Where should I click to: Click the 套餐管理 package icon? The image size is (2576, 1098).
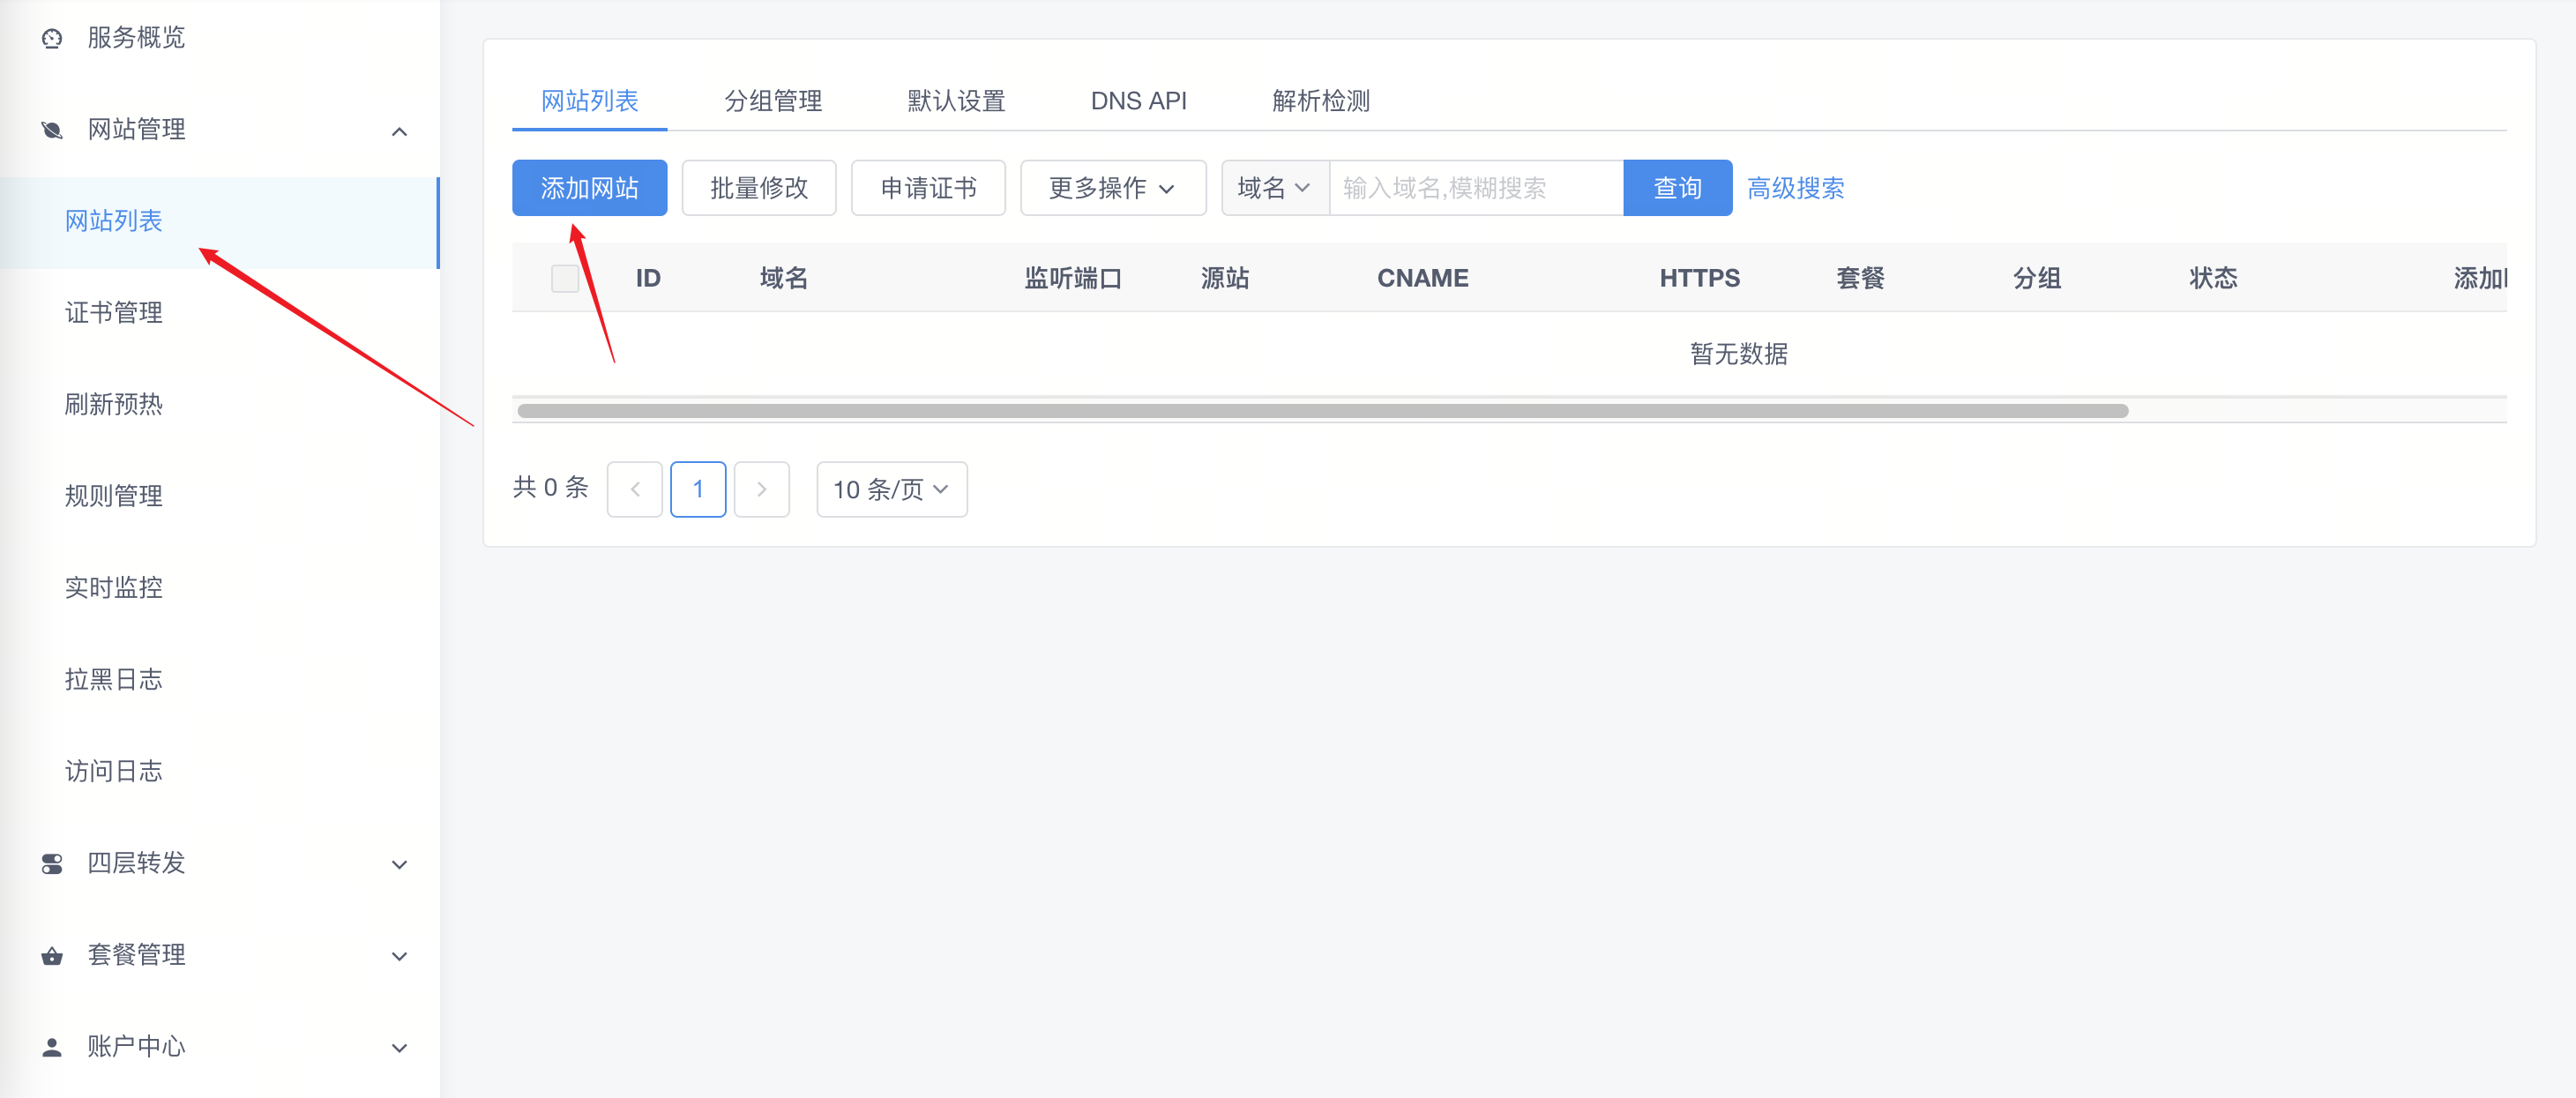pos(51,956)
